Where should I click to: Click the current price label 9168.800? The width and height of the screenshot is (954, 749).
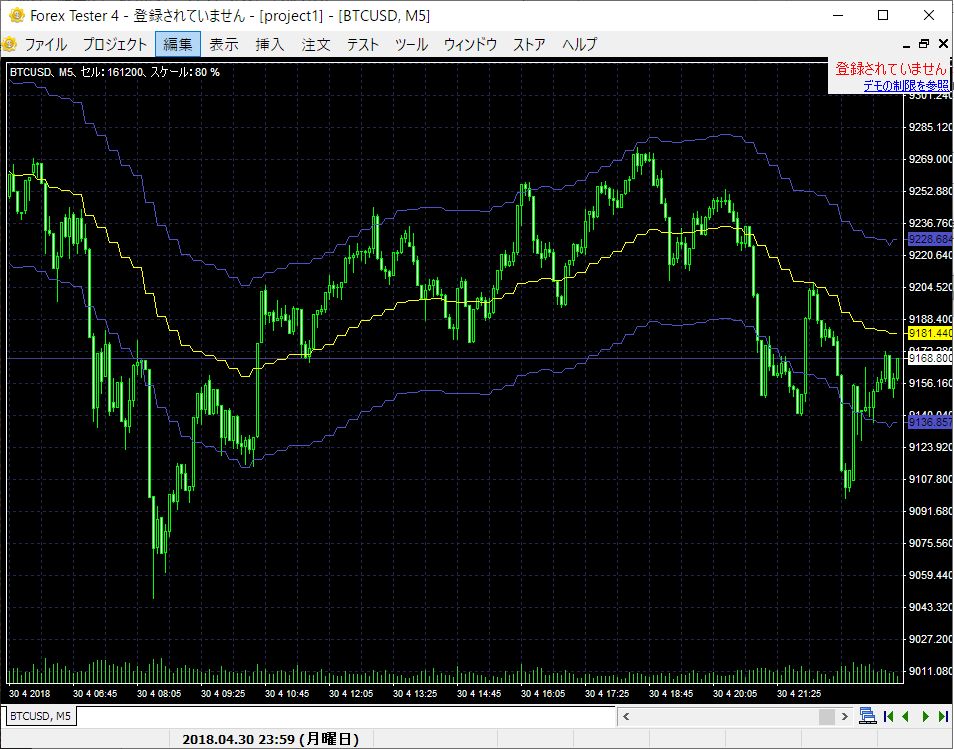pyautogui.click(x=930, y=358)
